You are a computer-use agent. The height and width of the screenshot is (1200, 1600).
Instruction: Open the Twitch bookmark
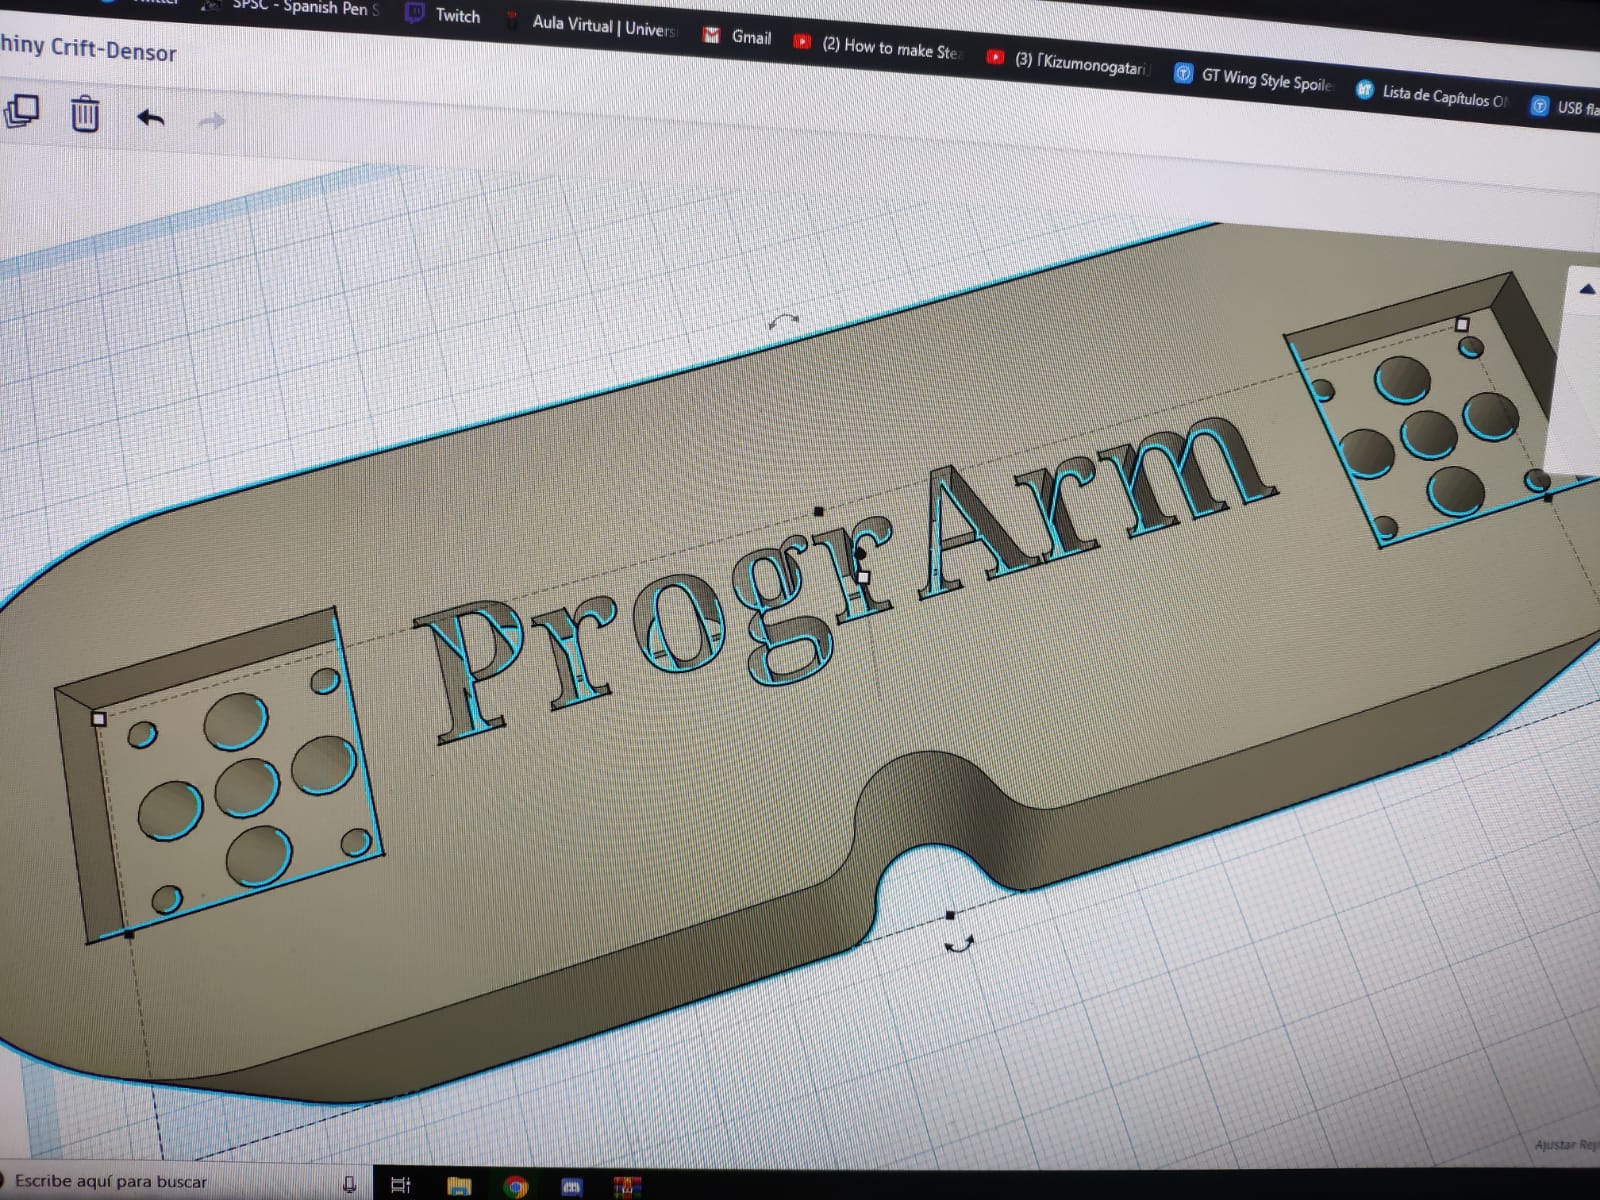pyautogui.click(x=443, y=15)
